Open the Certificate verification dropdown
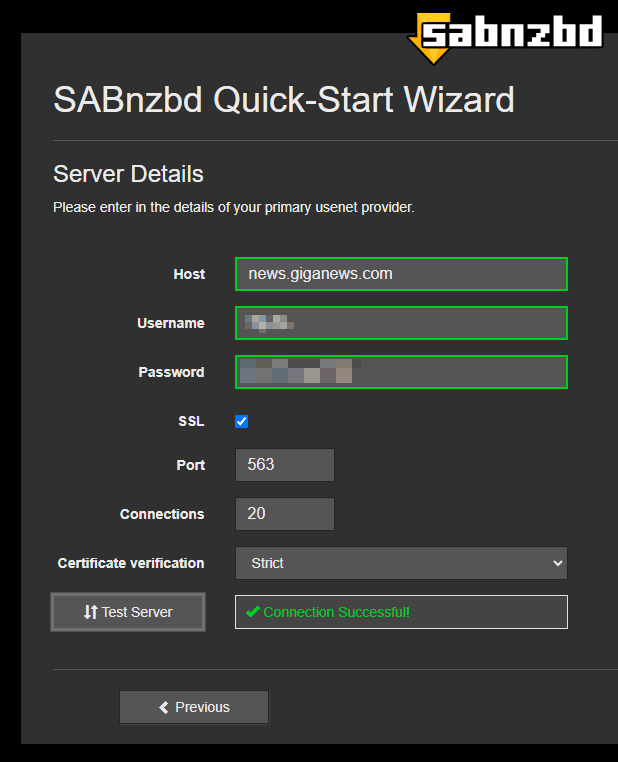Viewport: 618px width, 762px height. [401, 563]
